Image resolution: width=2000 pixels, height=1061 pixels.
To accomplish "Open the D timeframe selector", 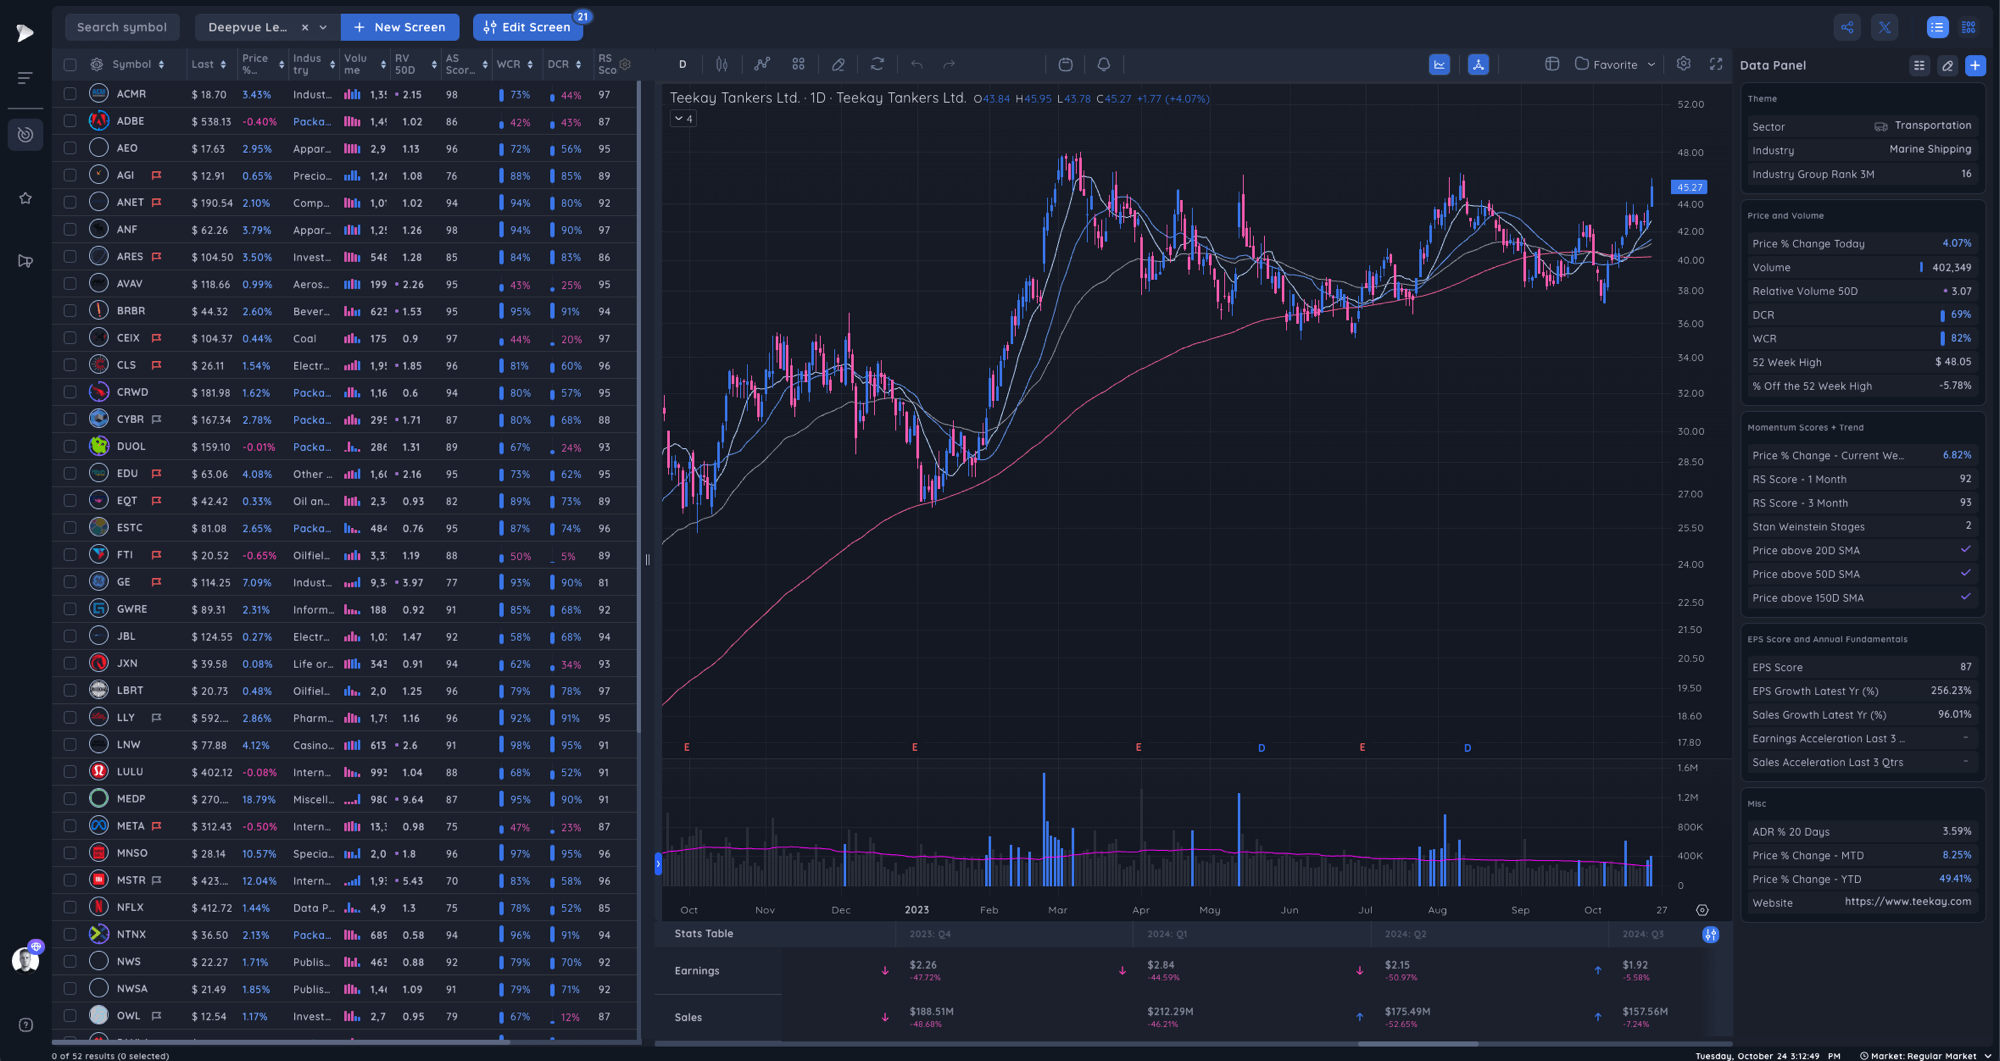I will (x=682, y=64).
